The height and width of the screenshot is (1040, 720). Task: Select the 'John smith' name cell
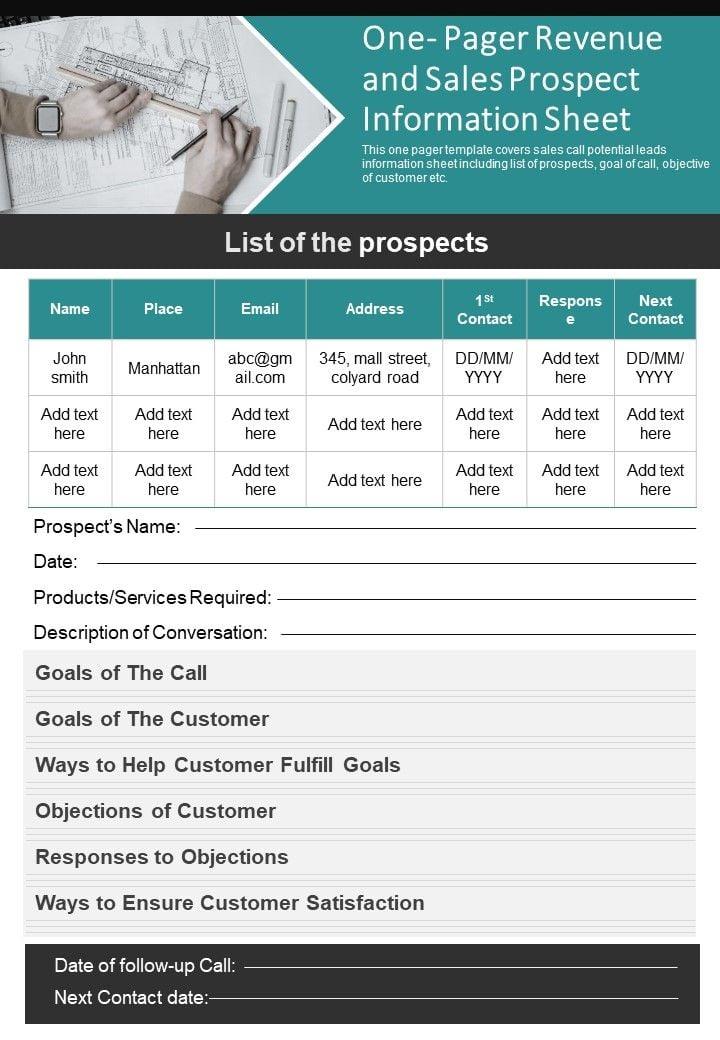[70, 368]
